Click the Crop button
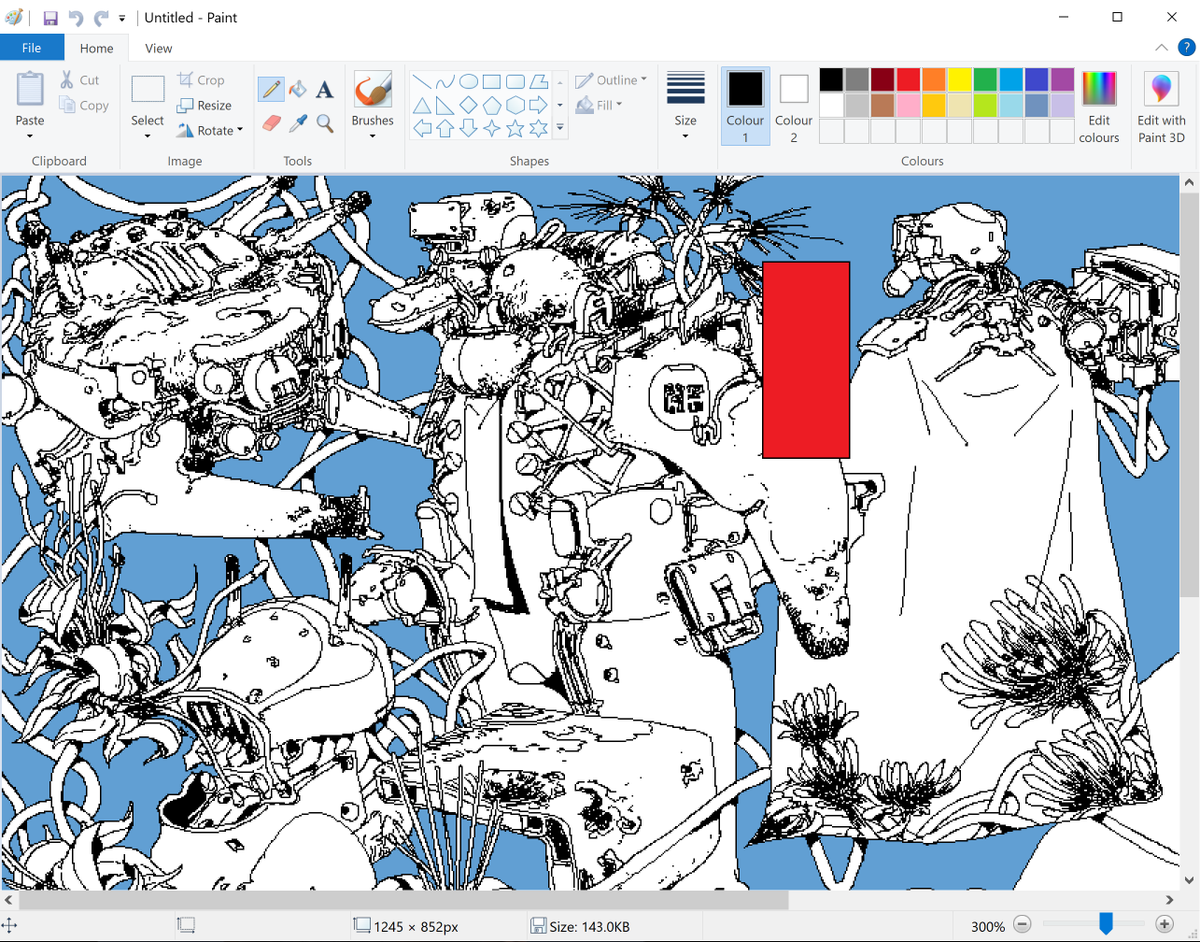1200x942 pixels. coord(201,80)
